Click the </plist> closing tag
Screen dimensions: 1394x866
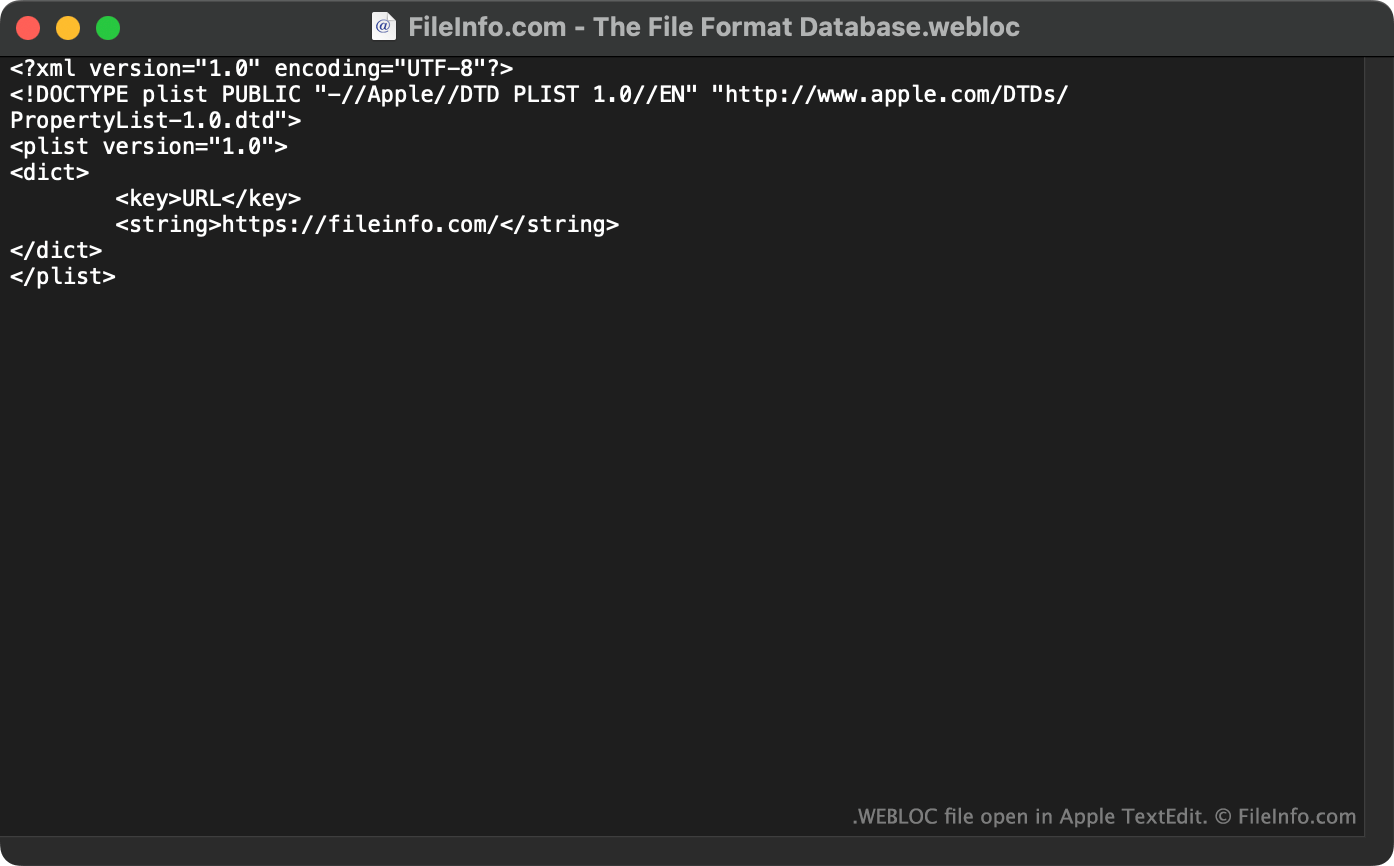(x=62, y=276)
